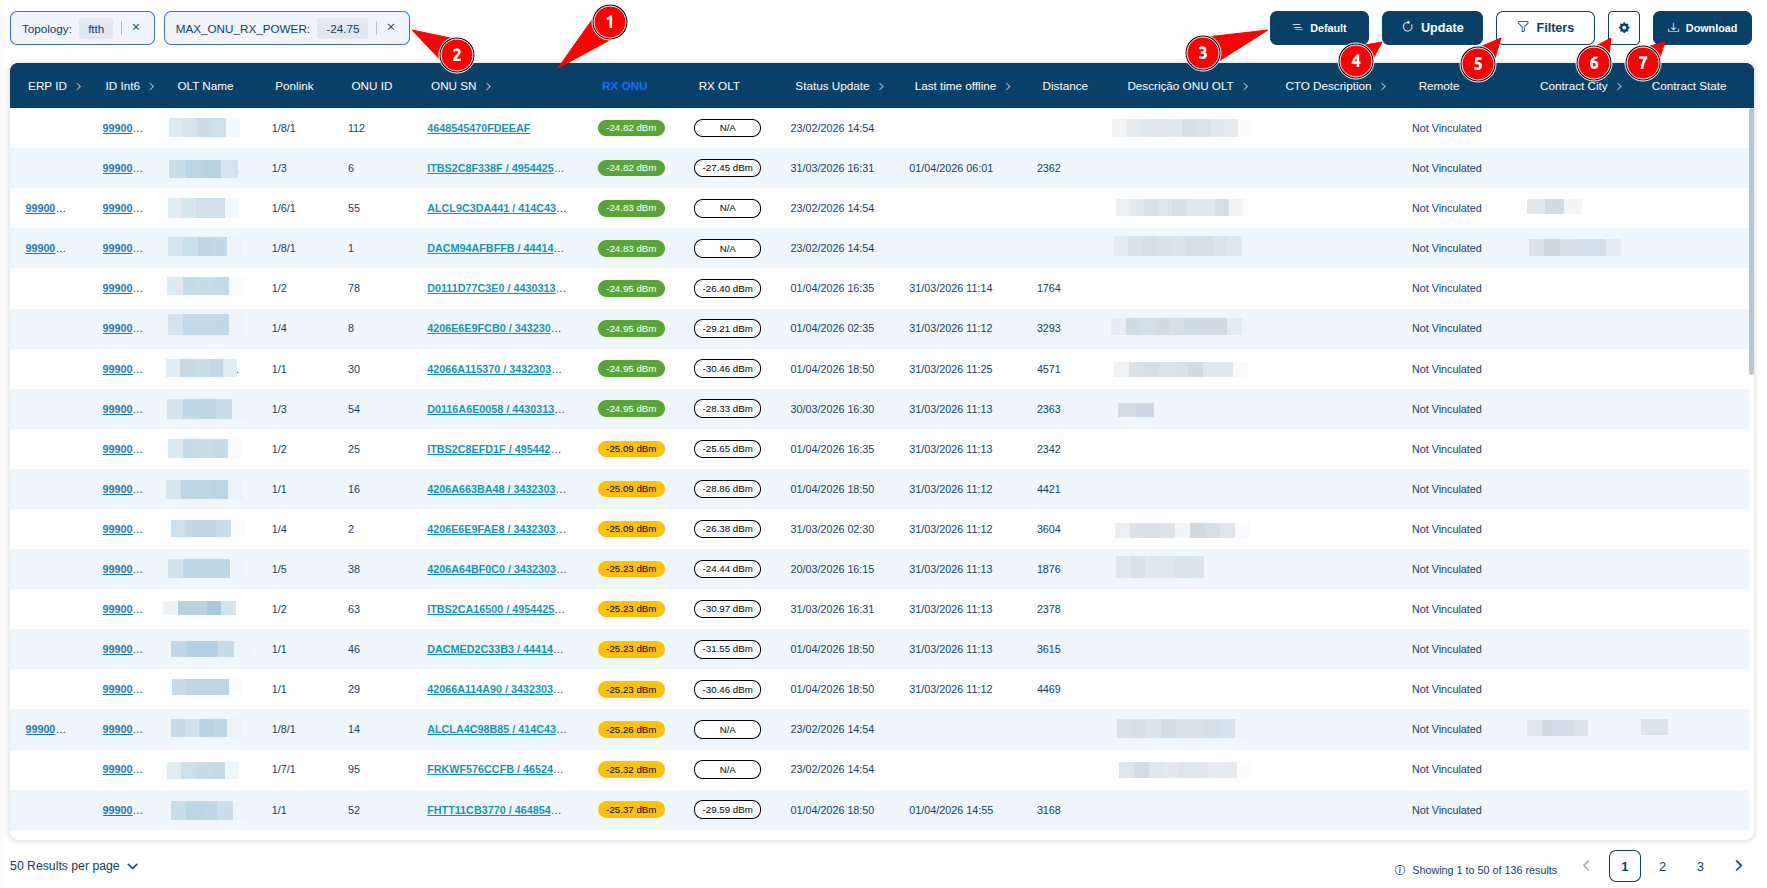This screenshot has height=888, width=1767.
Task: Open ONU serial link D0111D77C3E0
Action: (x=497, y=289)
